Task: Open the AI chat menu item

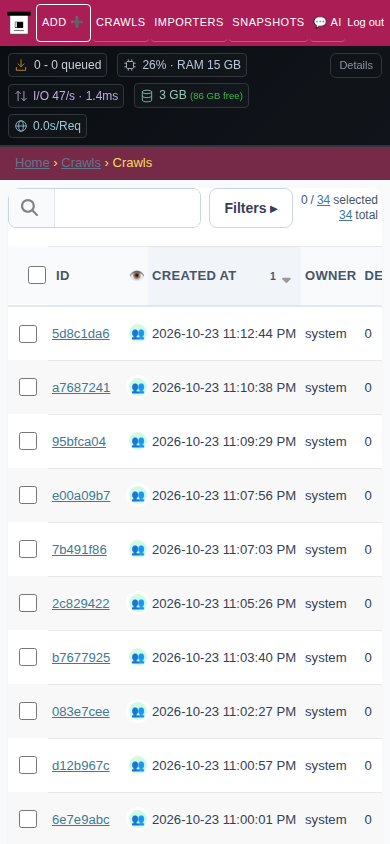Action: (x=328, y=23)
